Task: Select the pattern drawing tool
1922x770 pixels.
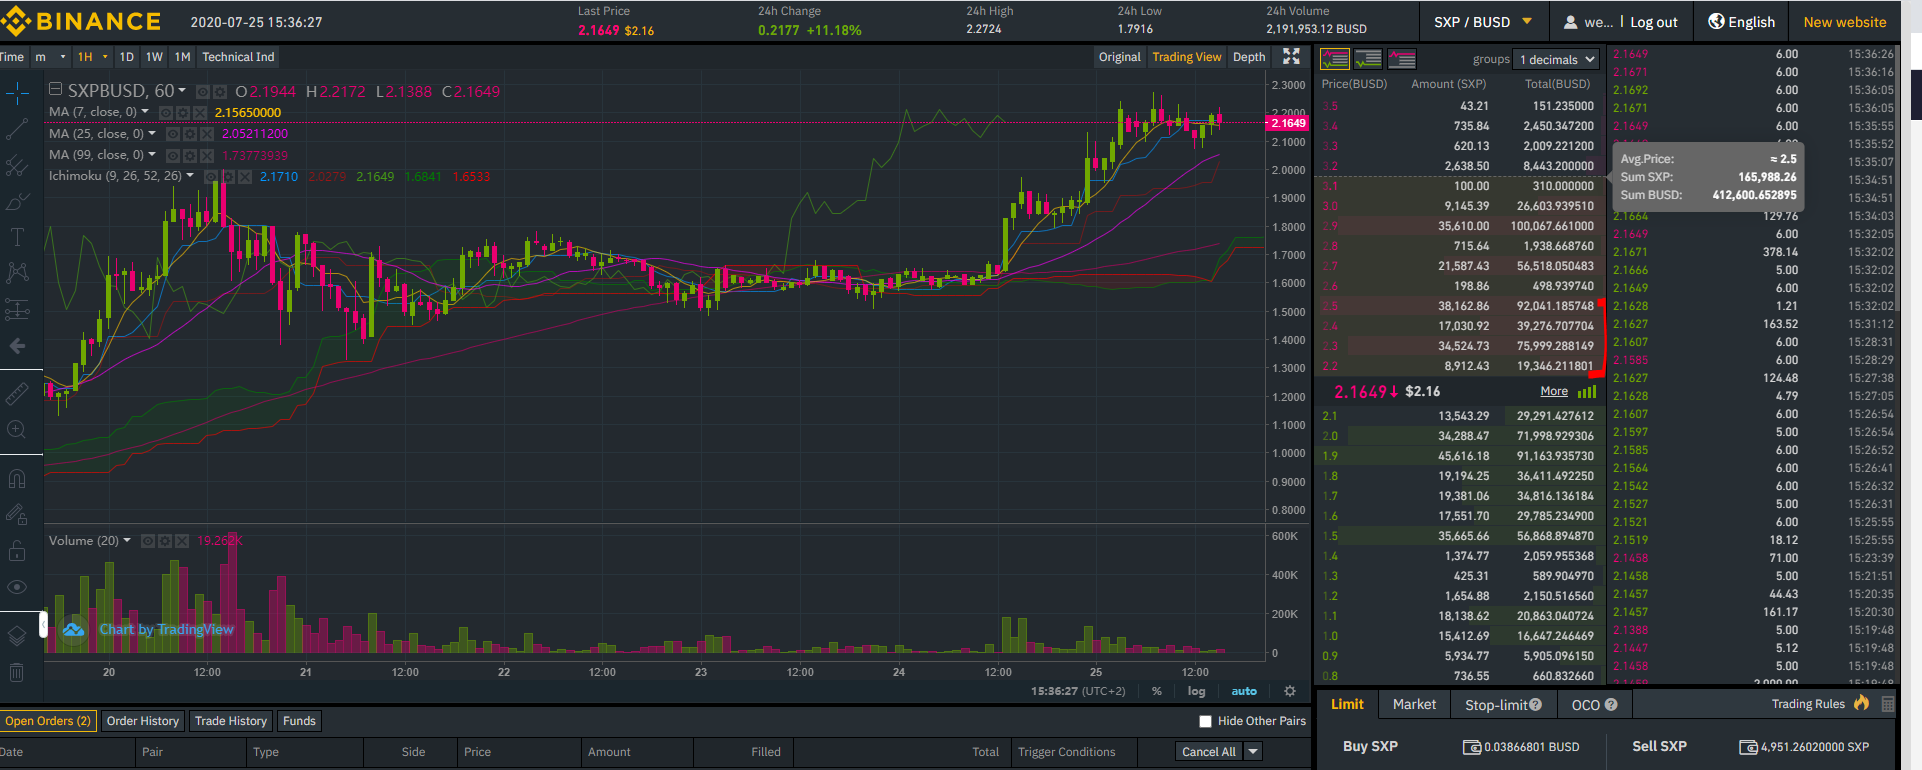Action: click(x=17, y=272)
